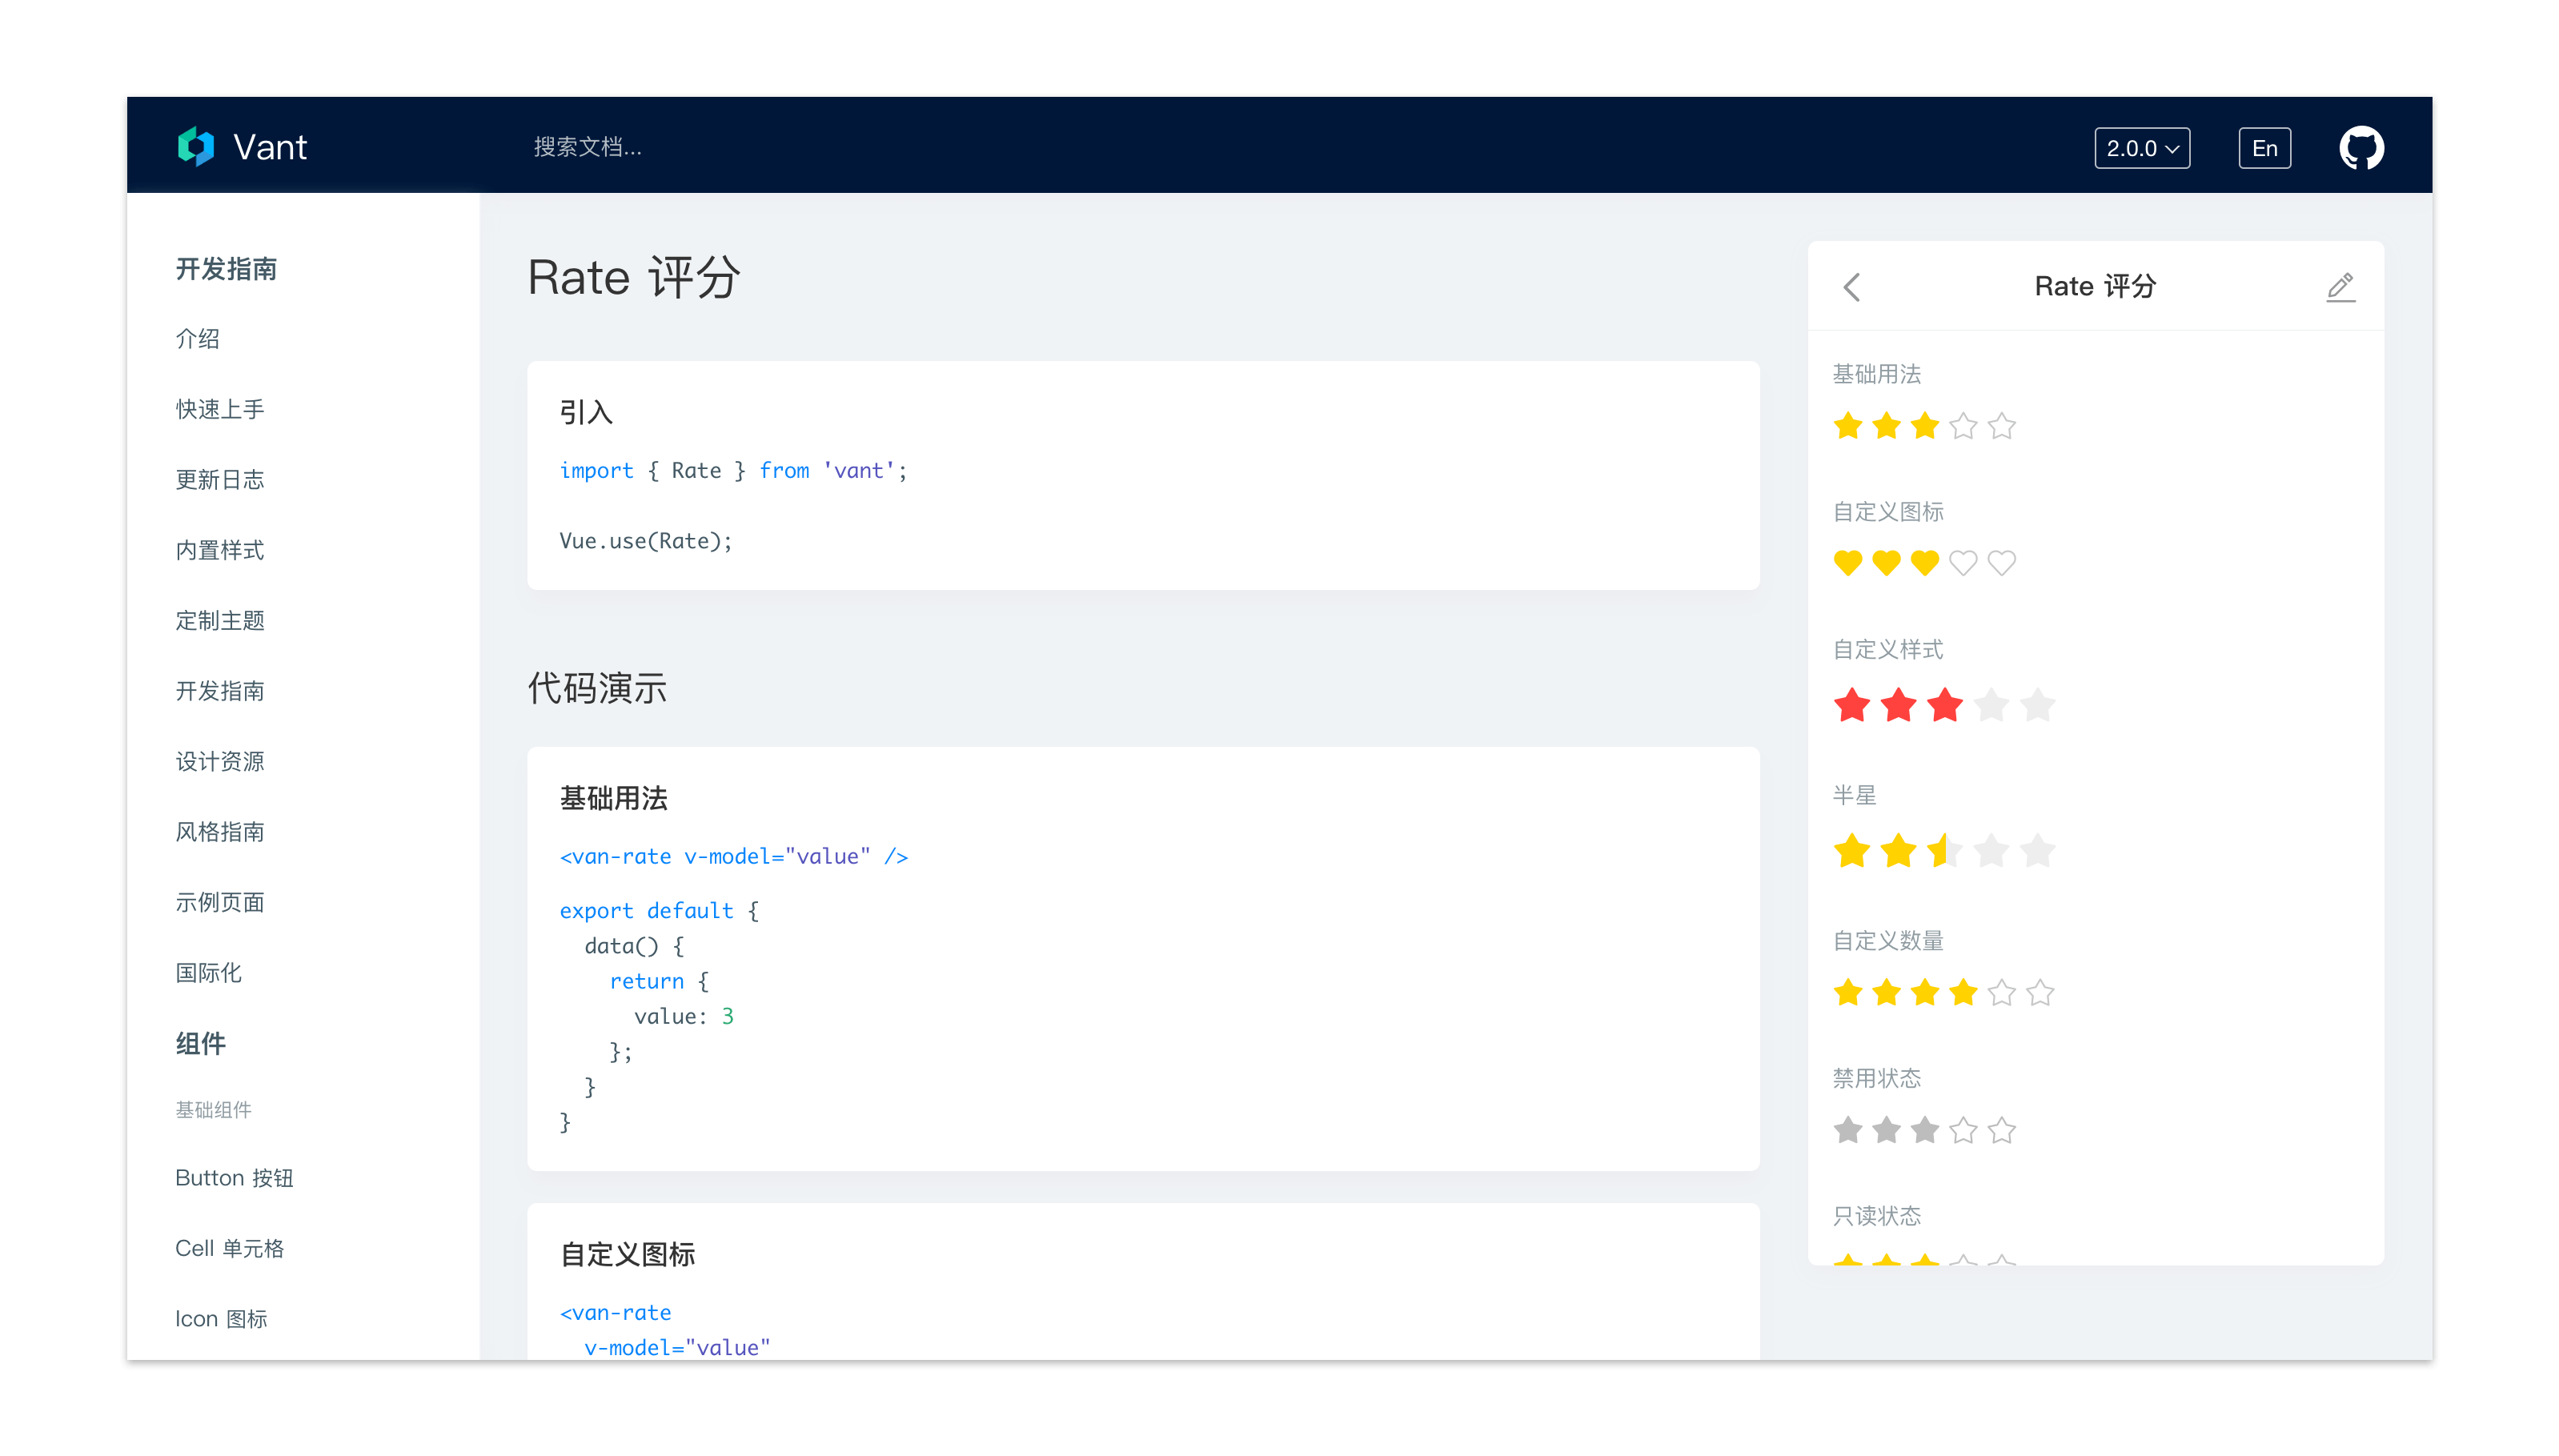Image resolution: width=2559 pixels, height=1456 pixels.
Task: Click the second star in 禁用状态 rating
Action: coord(1886,1131)
